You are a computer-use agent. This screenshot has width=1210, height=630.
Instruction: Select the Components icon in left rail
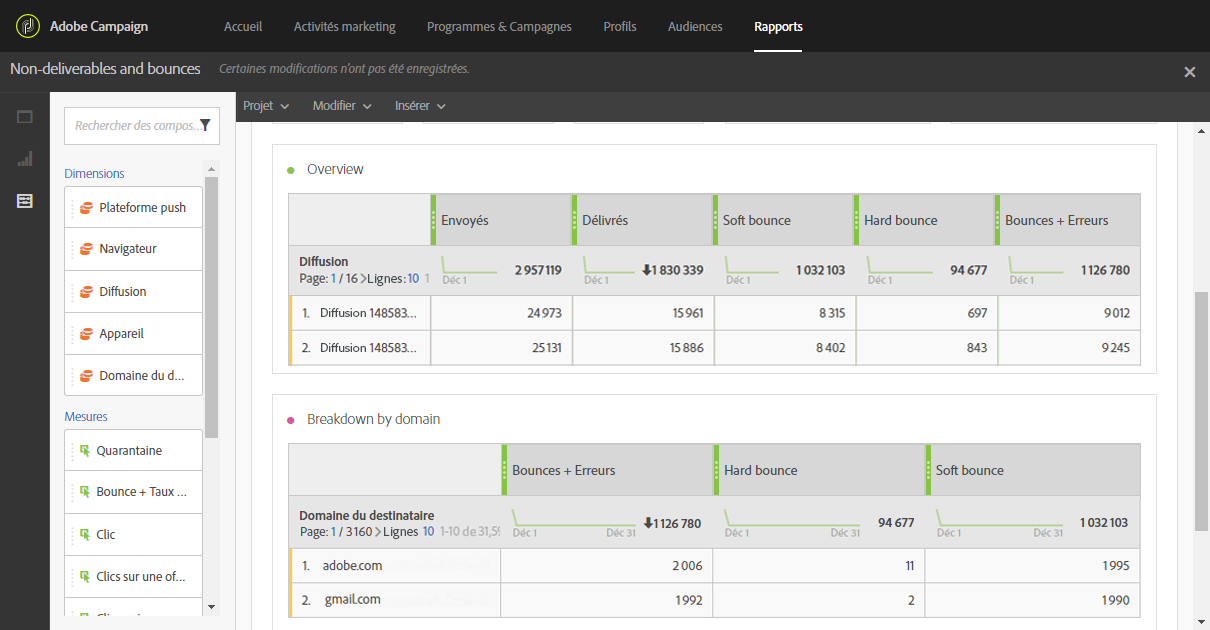coord(25,201)
